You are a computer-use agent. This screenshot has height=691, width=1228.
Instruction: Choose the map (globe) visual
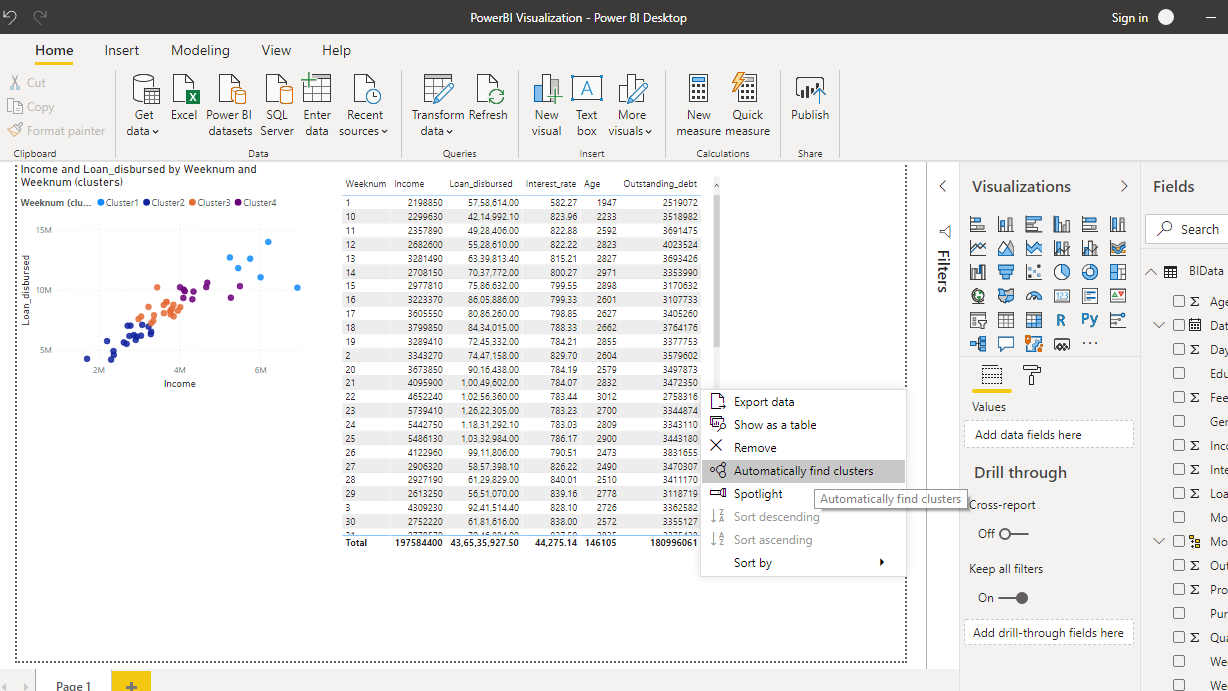pyautogui.click(x=978, y=296)
